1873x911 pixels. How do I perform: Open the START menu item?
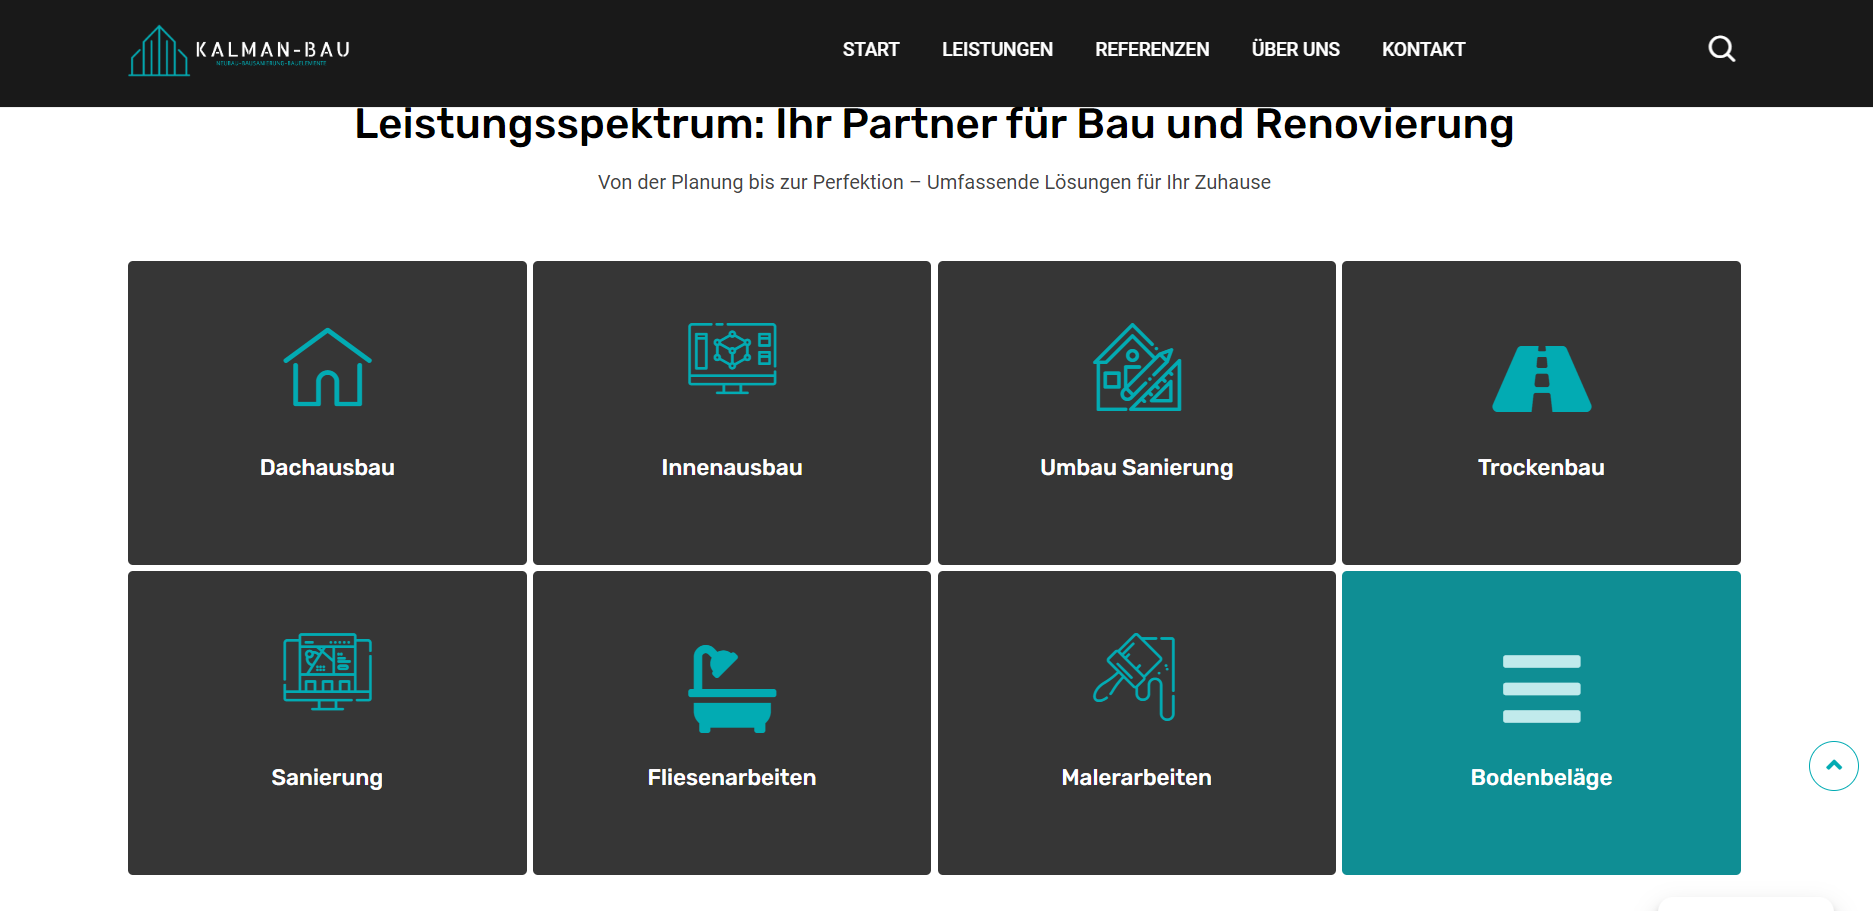coord(870,50)
